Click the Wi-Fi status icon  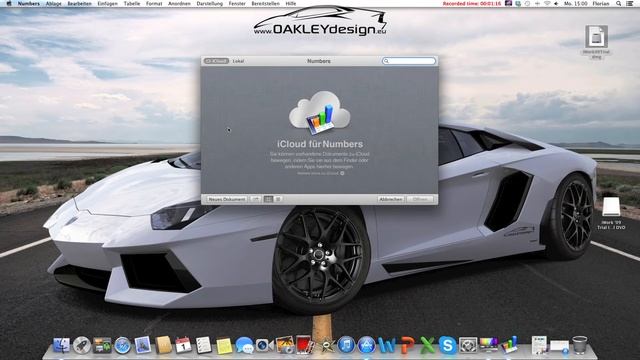(547, 3)
